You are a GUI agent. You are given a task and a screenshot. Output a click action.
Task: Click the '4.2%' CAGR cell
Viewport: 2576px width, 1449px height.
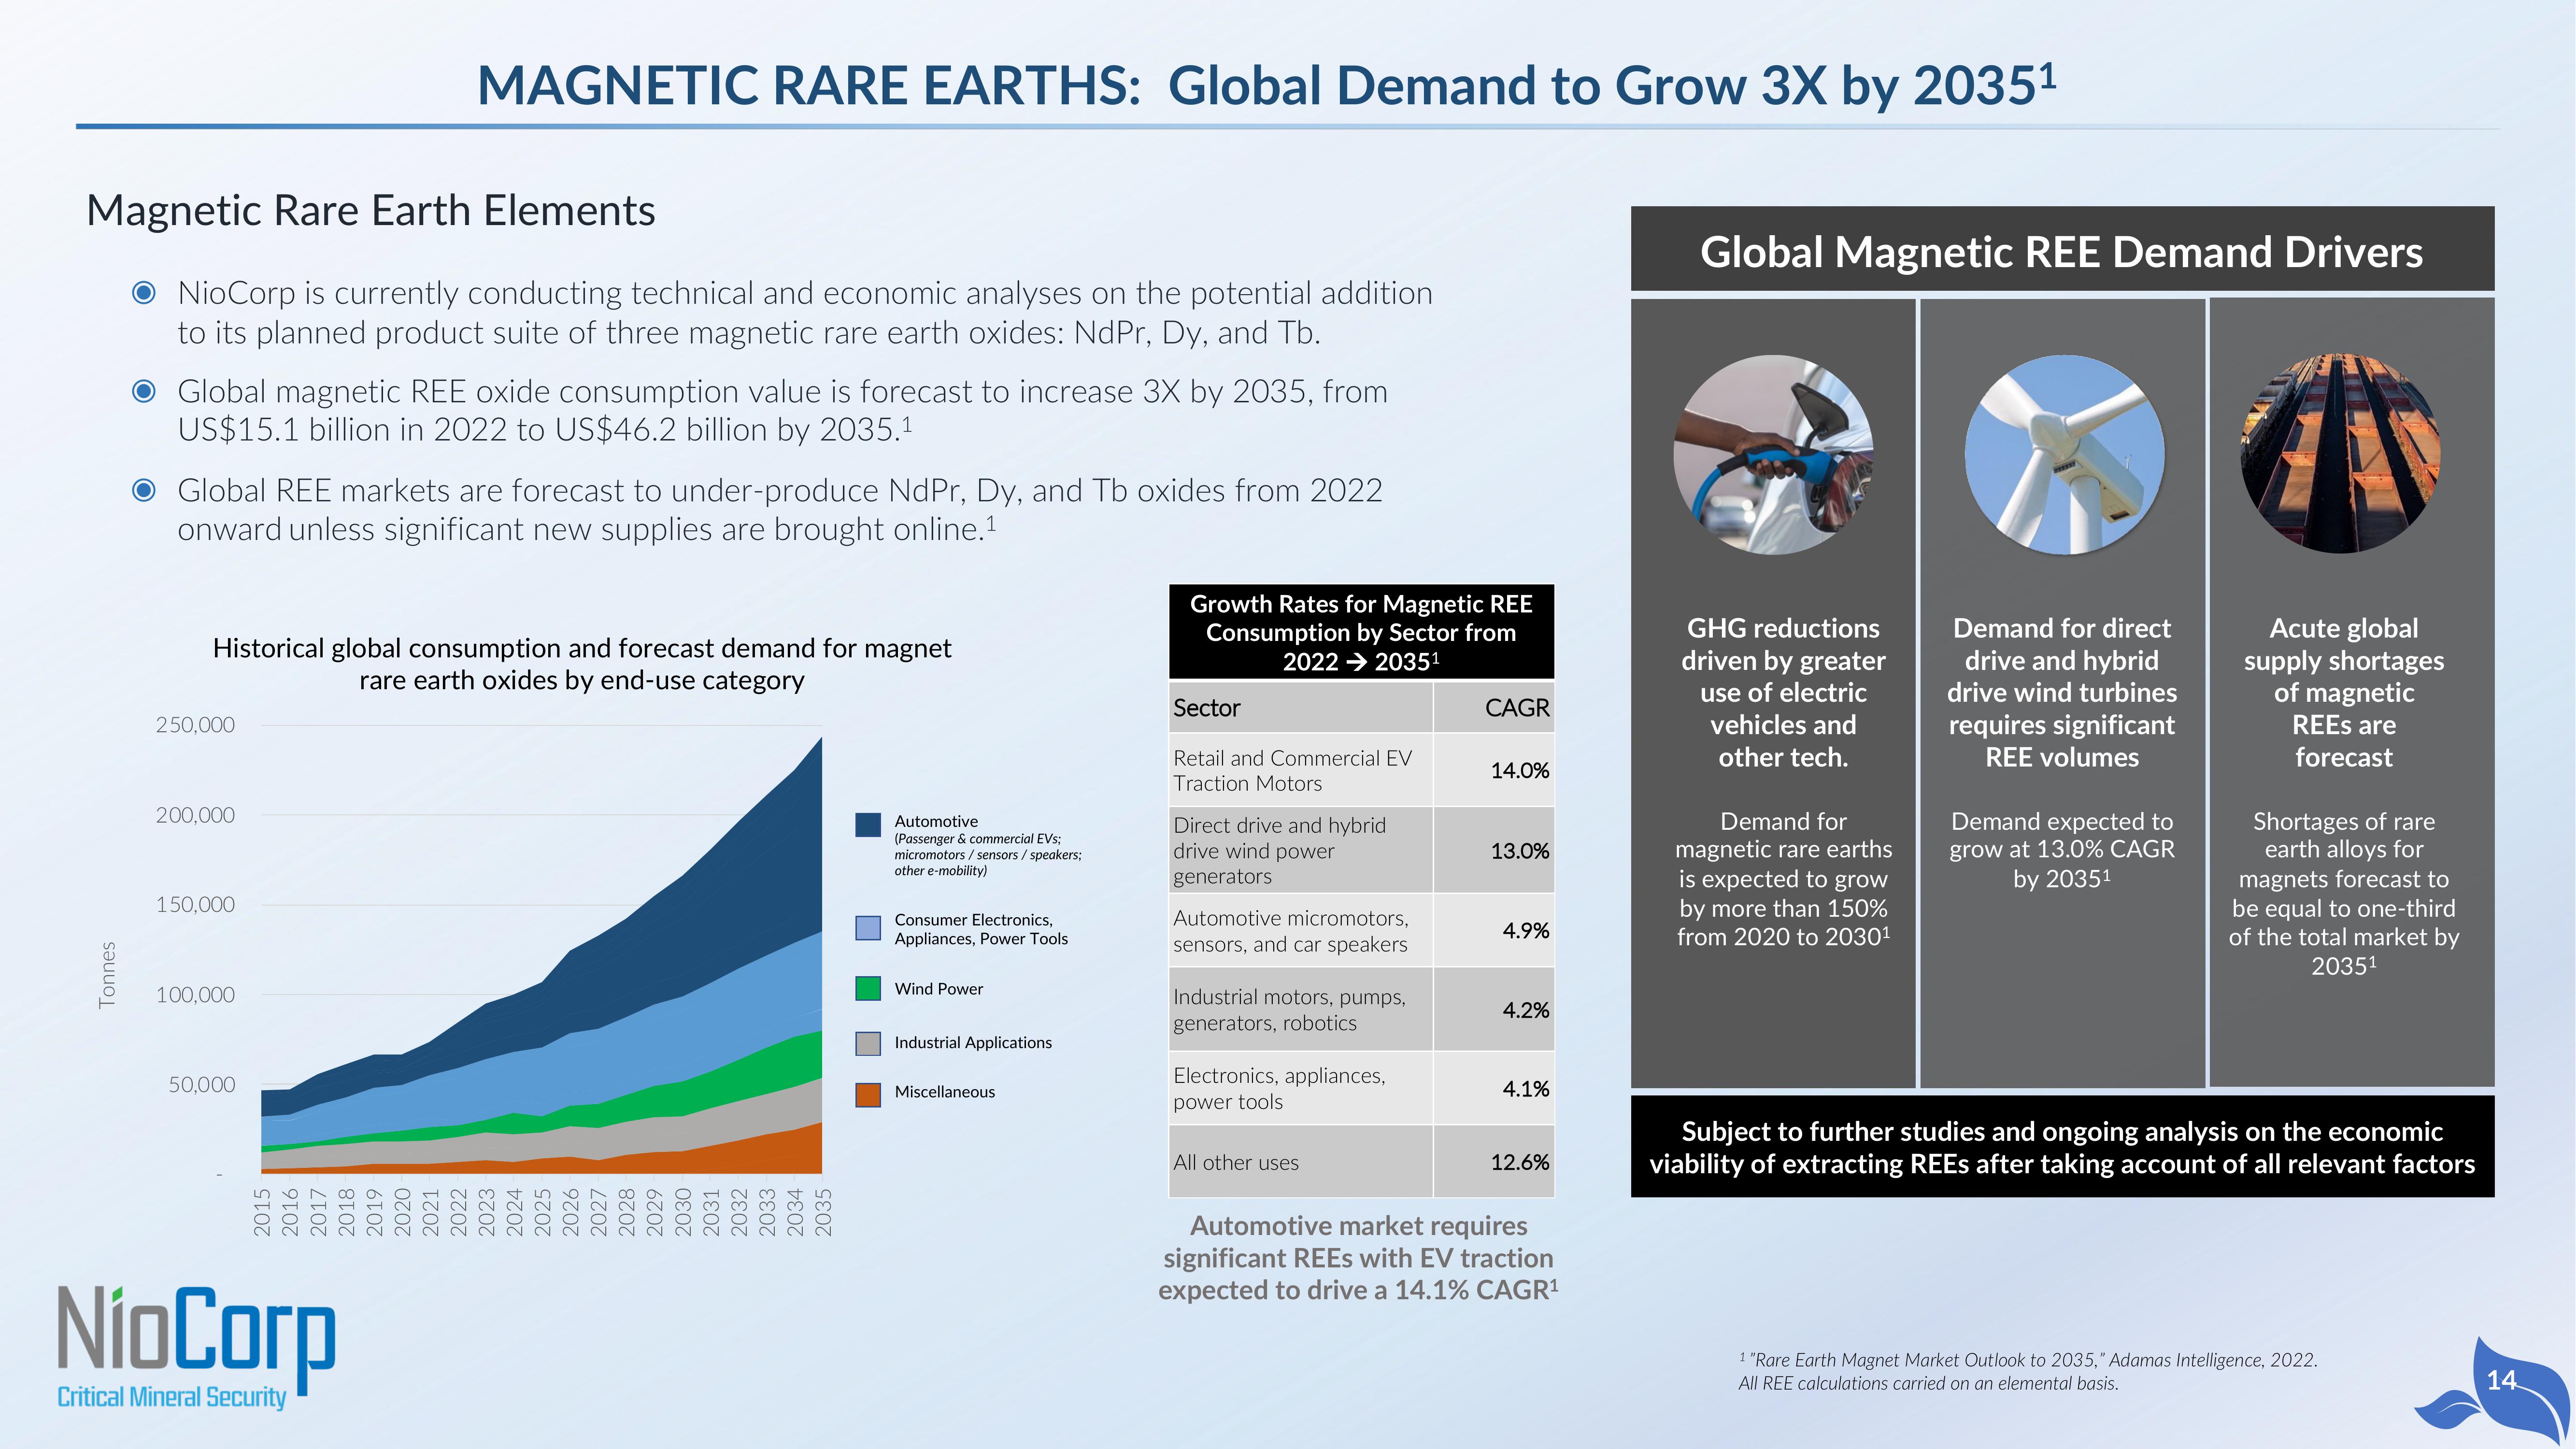[1494, 1010]
